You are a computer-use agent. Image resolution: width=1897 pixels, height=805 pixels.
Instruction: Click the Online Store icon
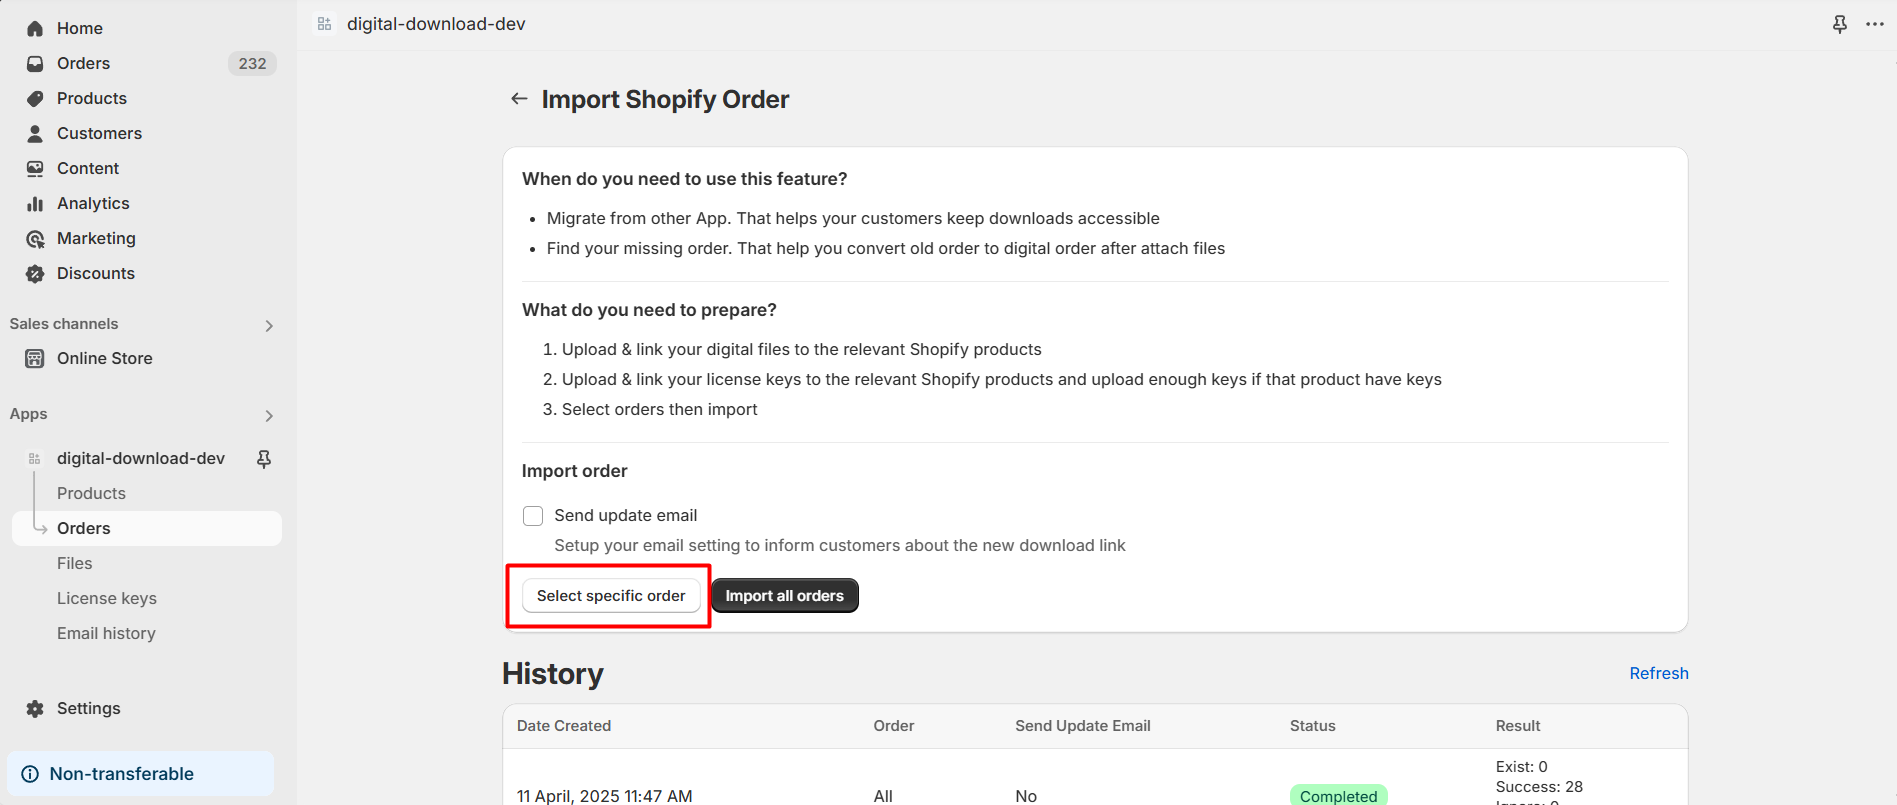click(x=35, y=359)
